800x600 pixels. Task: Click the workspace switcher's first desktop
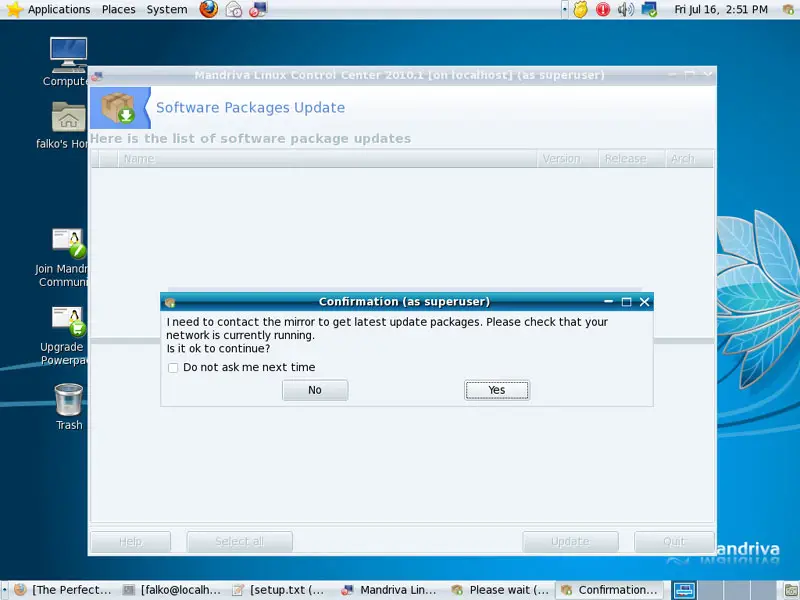[x=684, y=590]
